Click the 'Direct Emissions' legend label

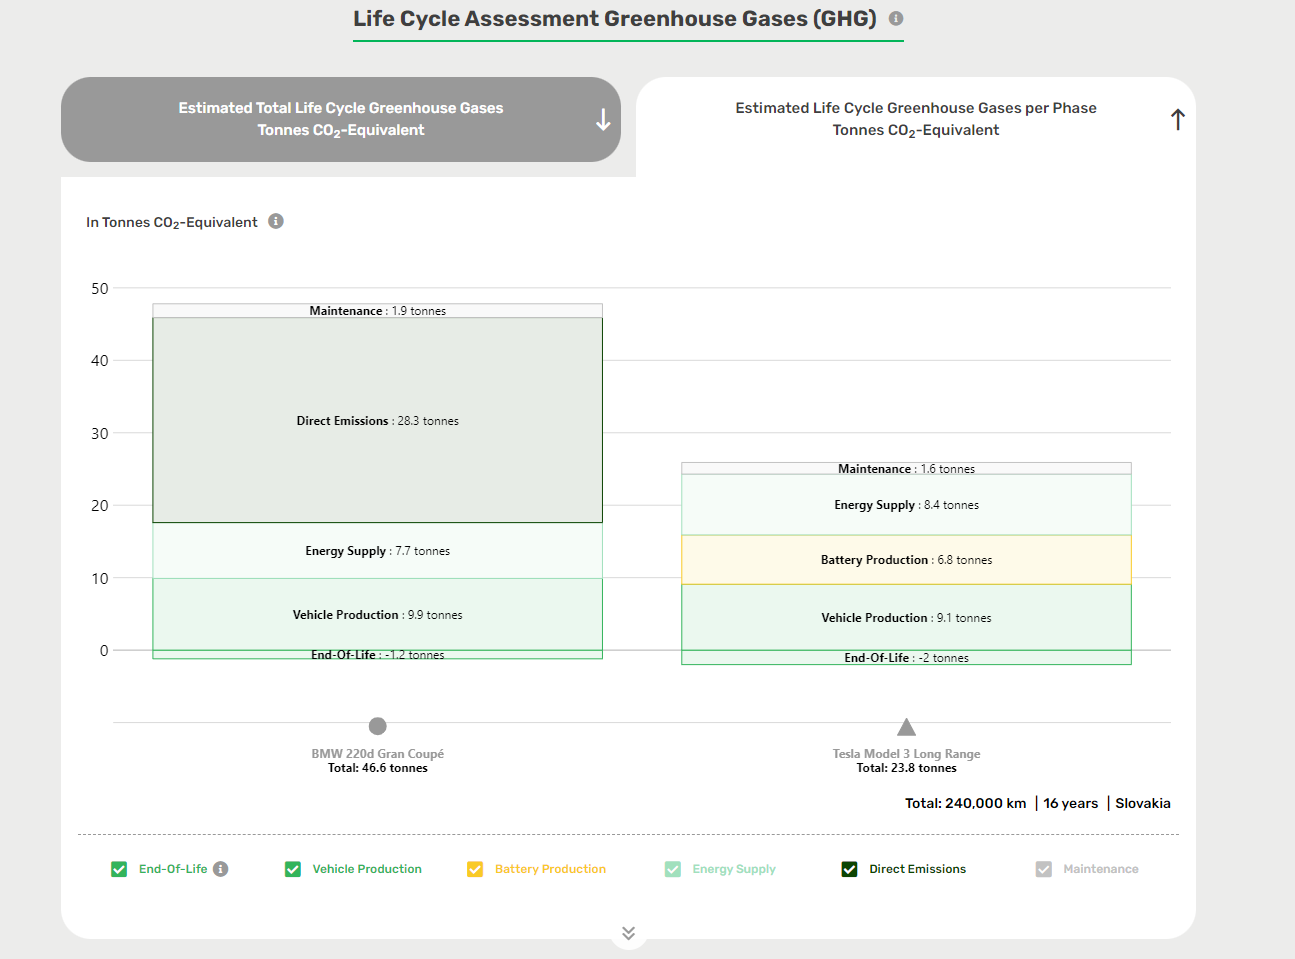pos(917,869)
